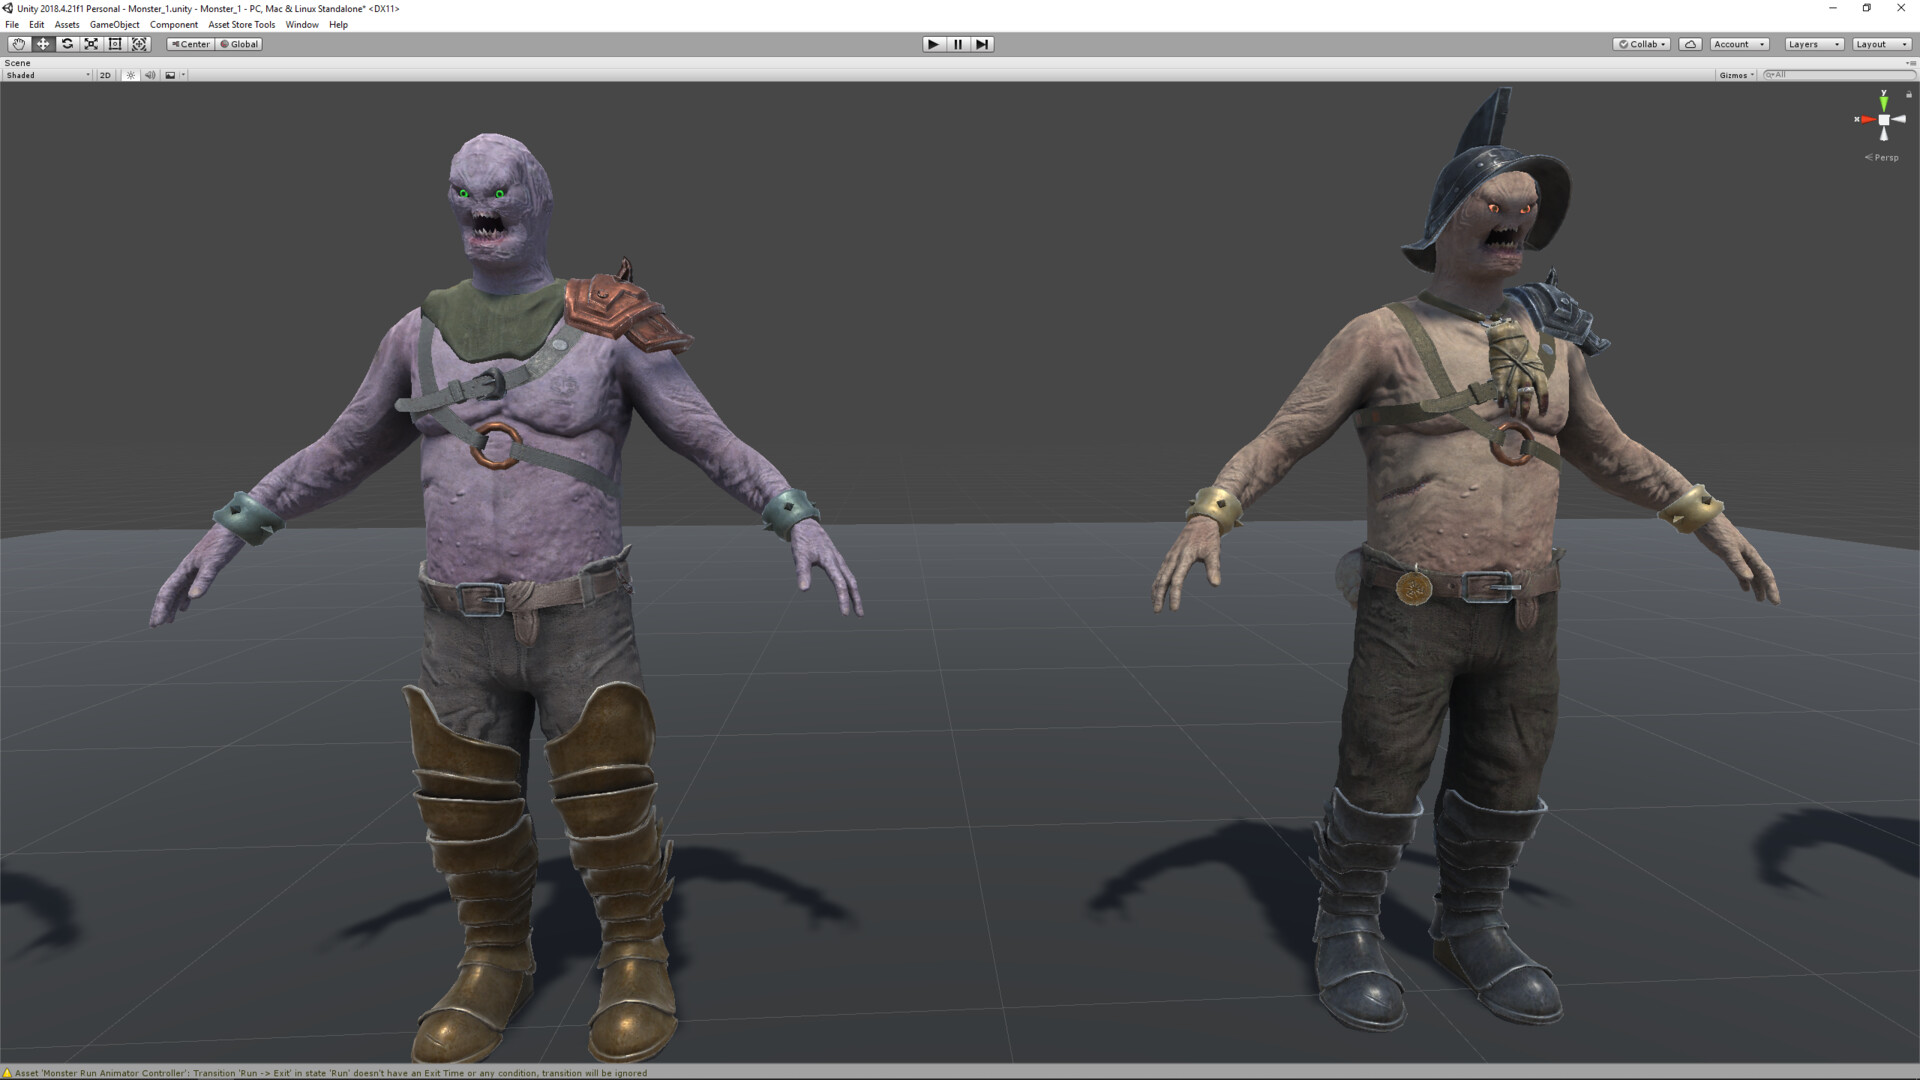
Task: Open cloud Services button
Action: tap(1690, 44)
